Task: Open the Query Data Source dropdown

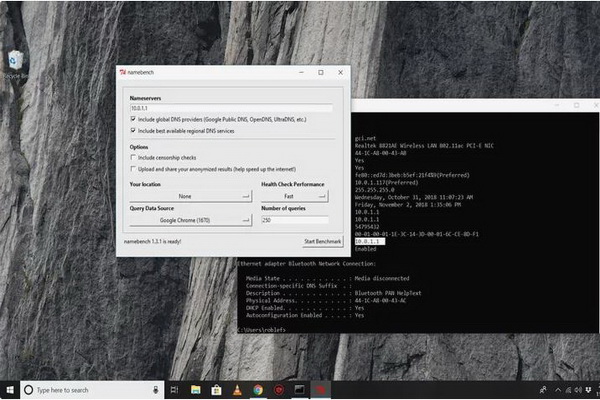Action: click(x=190, y=219)
